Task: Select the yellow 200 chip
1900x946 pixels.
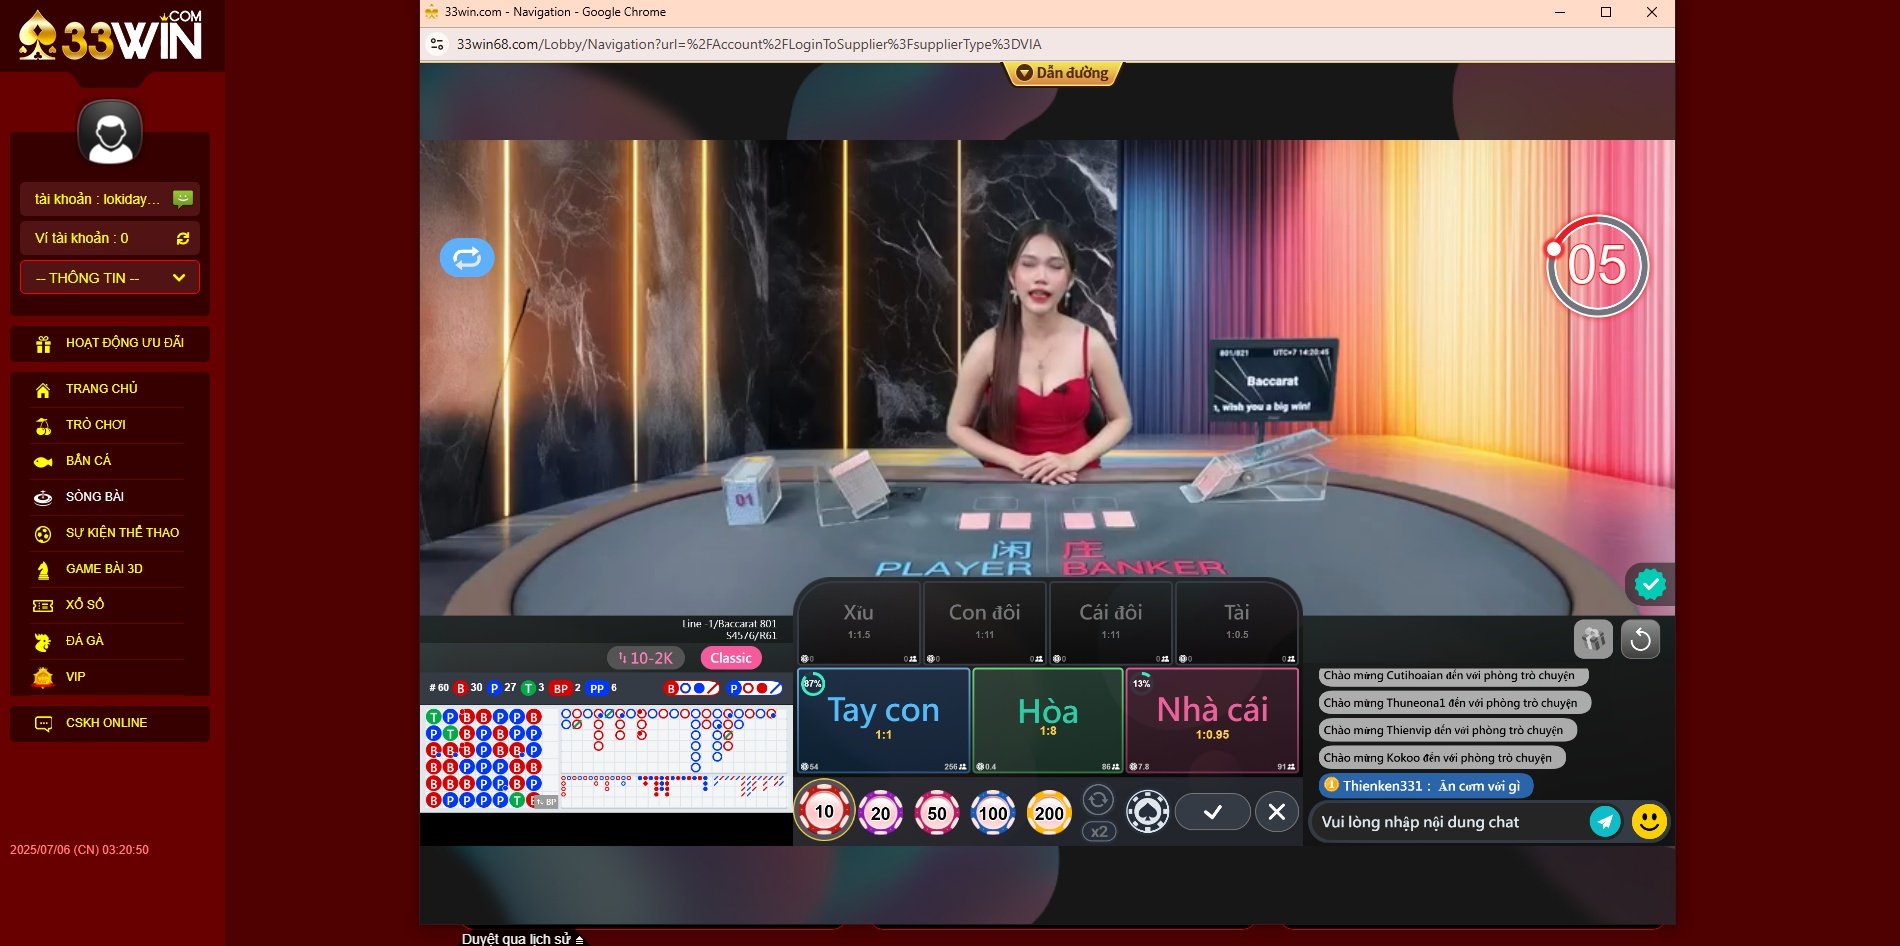Action: click(1049, 813)
